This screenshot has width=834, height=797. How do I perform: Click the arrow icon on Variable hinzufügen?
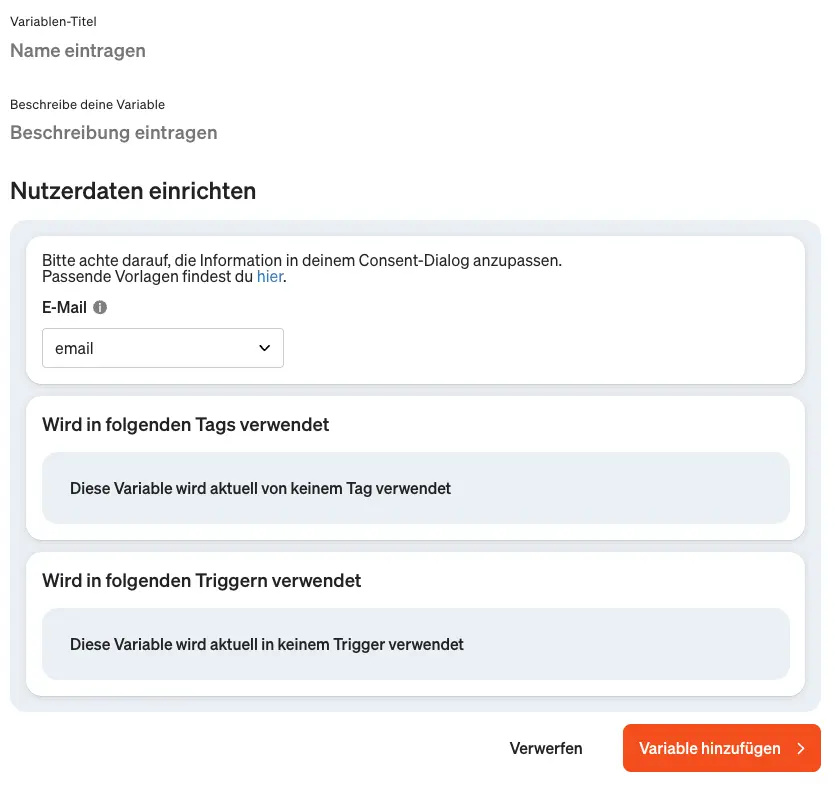[x=801, y=748]
